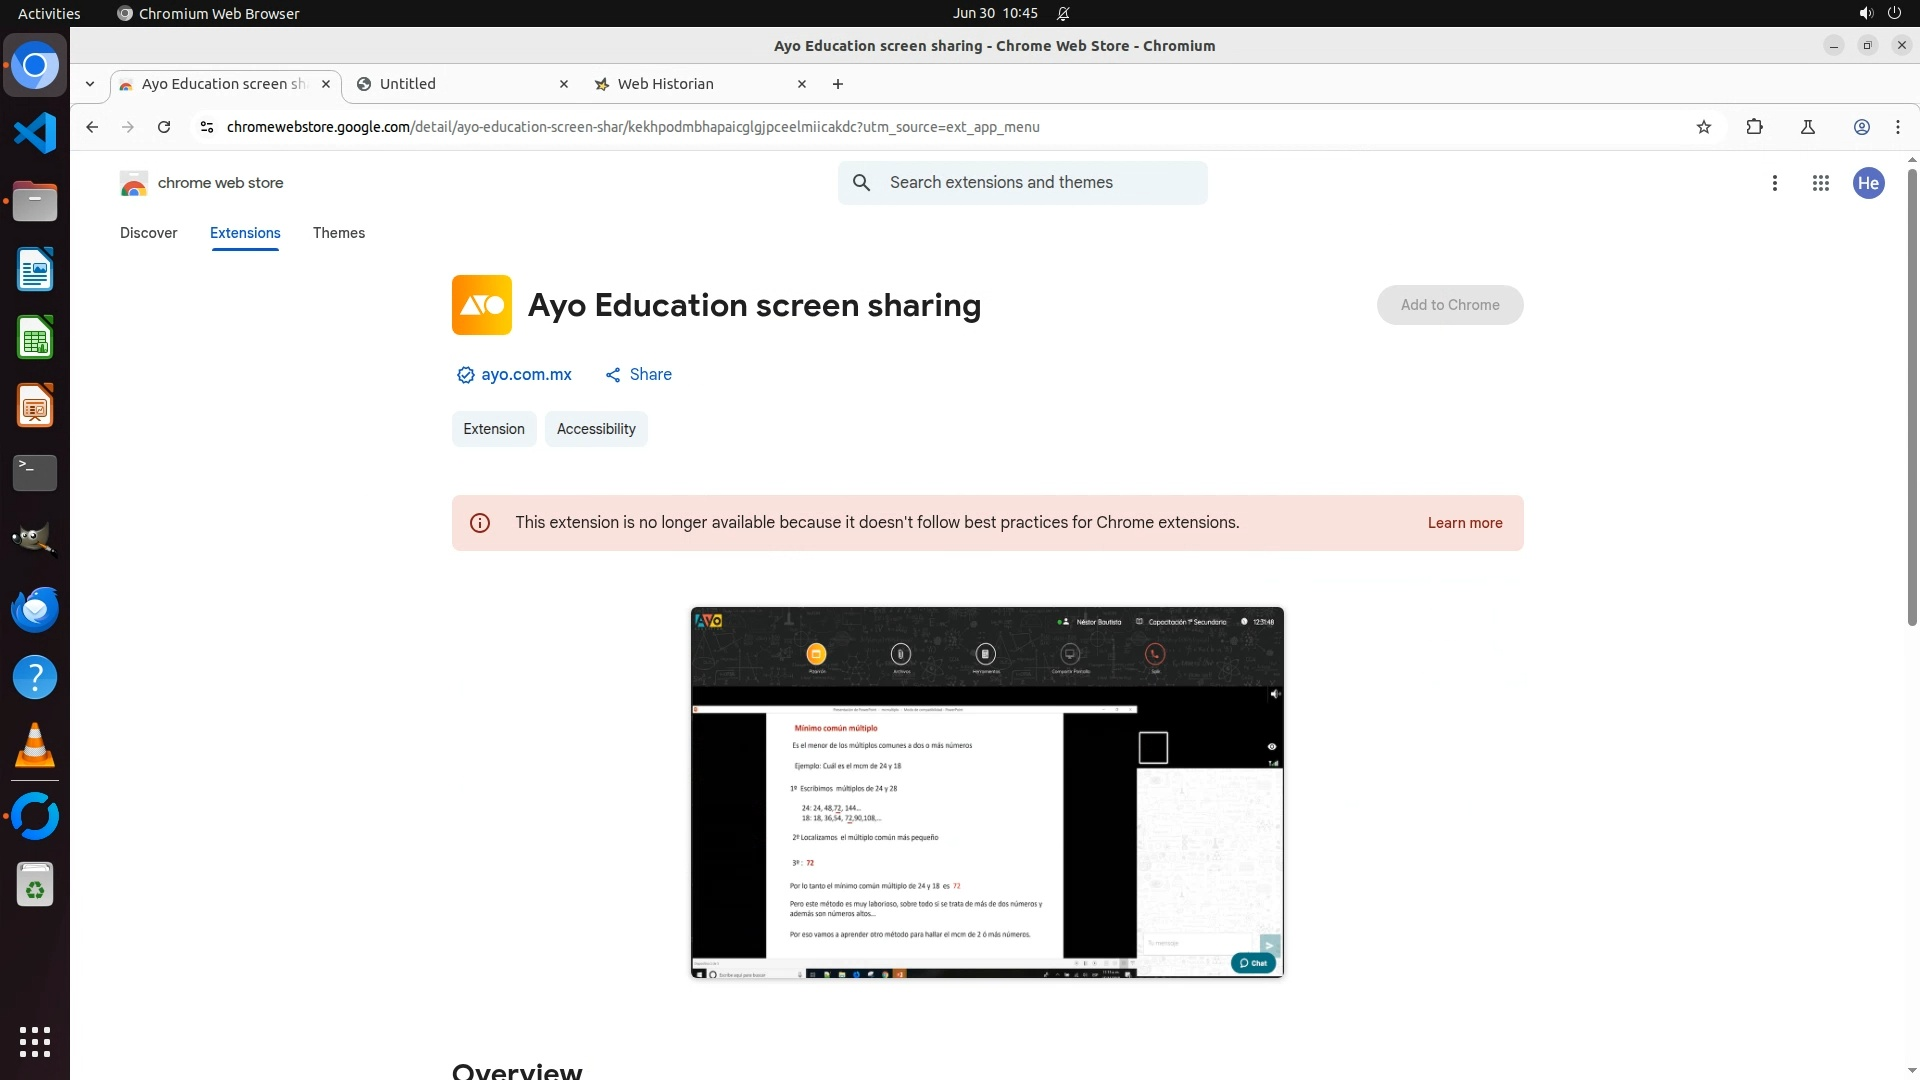
Task: Switch to the Web Historian tab
Action: pyautogui.click(x=666, y=84)
